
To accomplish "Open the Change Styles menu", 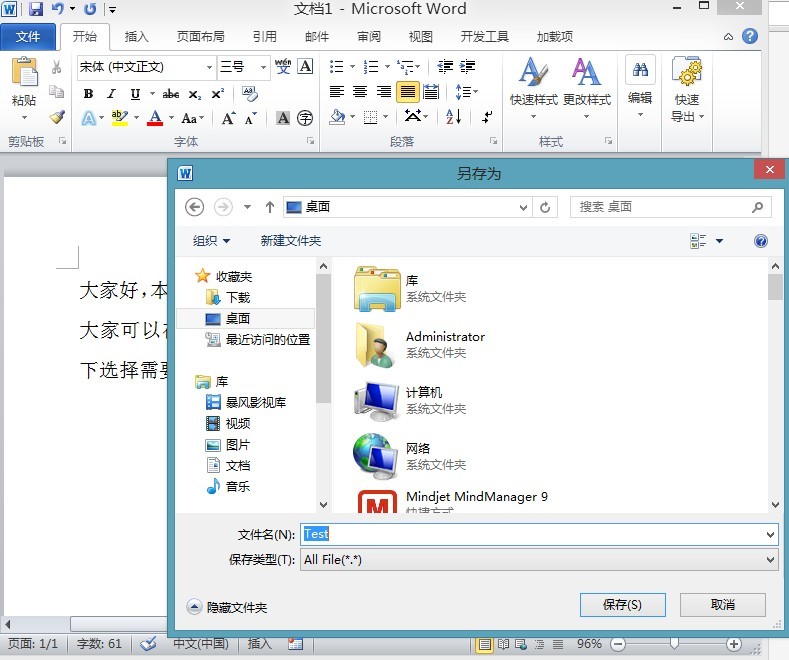I will [587, 89].
